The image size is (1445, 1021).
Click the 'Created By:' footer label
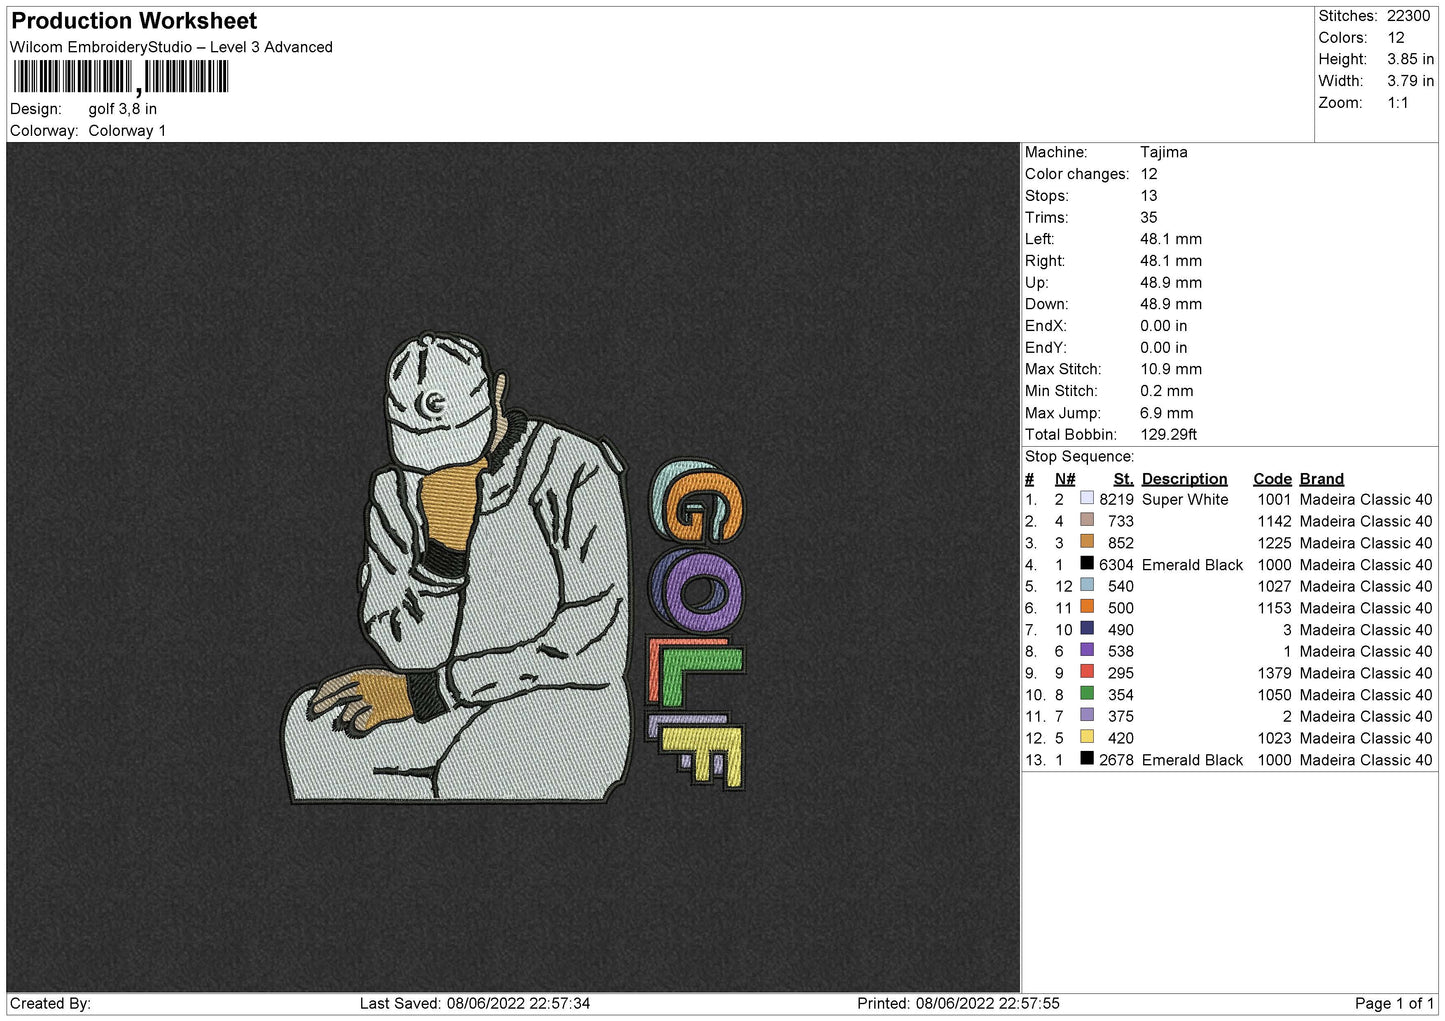(50, 1003)
